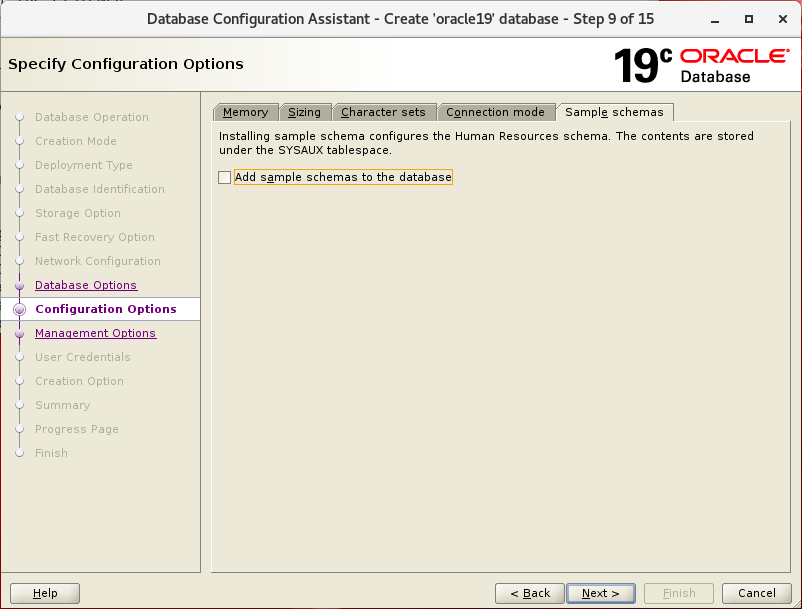Viewport: 802px width, 609px height.
Task: Click User Credentials step label
Action: pyautogui.click(x=83, y=357)
